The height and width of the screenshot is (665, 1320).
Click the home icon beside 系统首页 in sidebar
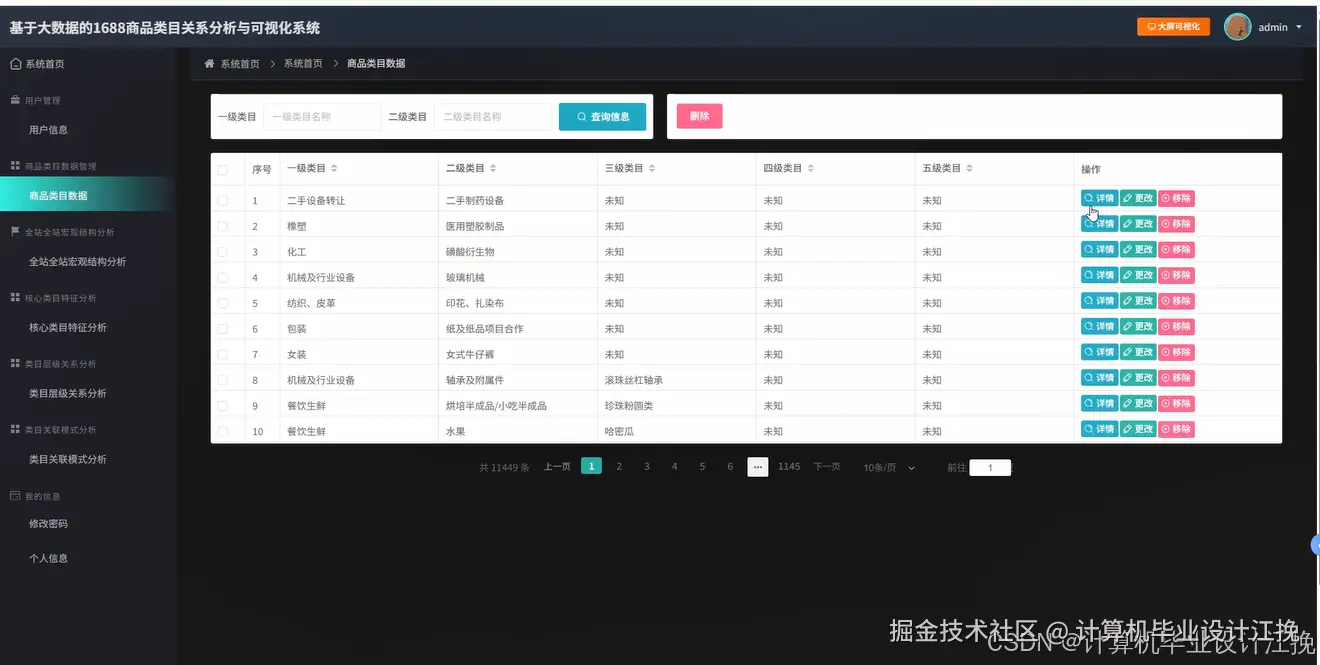(x=15, y=64)
